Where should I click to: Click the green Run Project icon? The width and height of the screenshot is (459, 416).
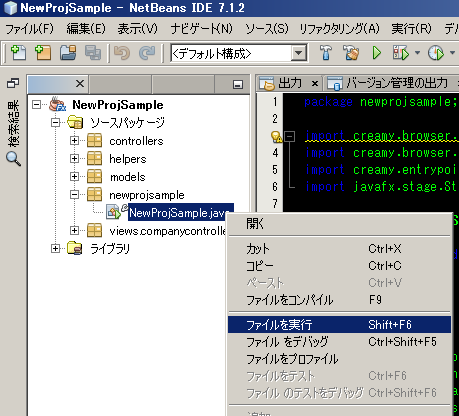point(377,53)
